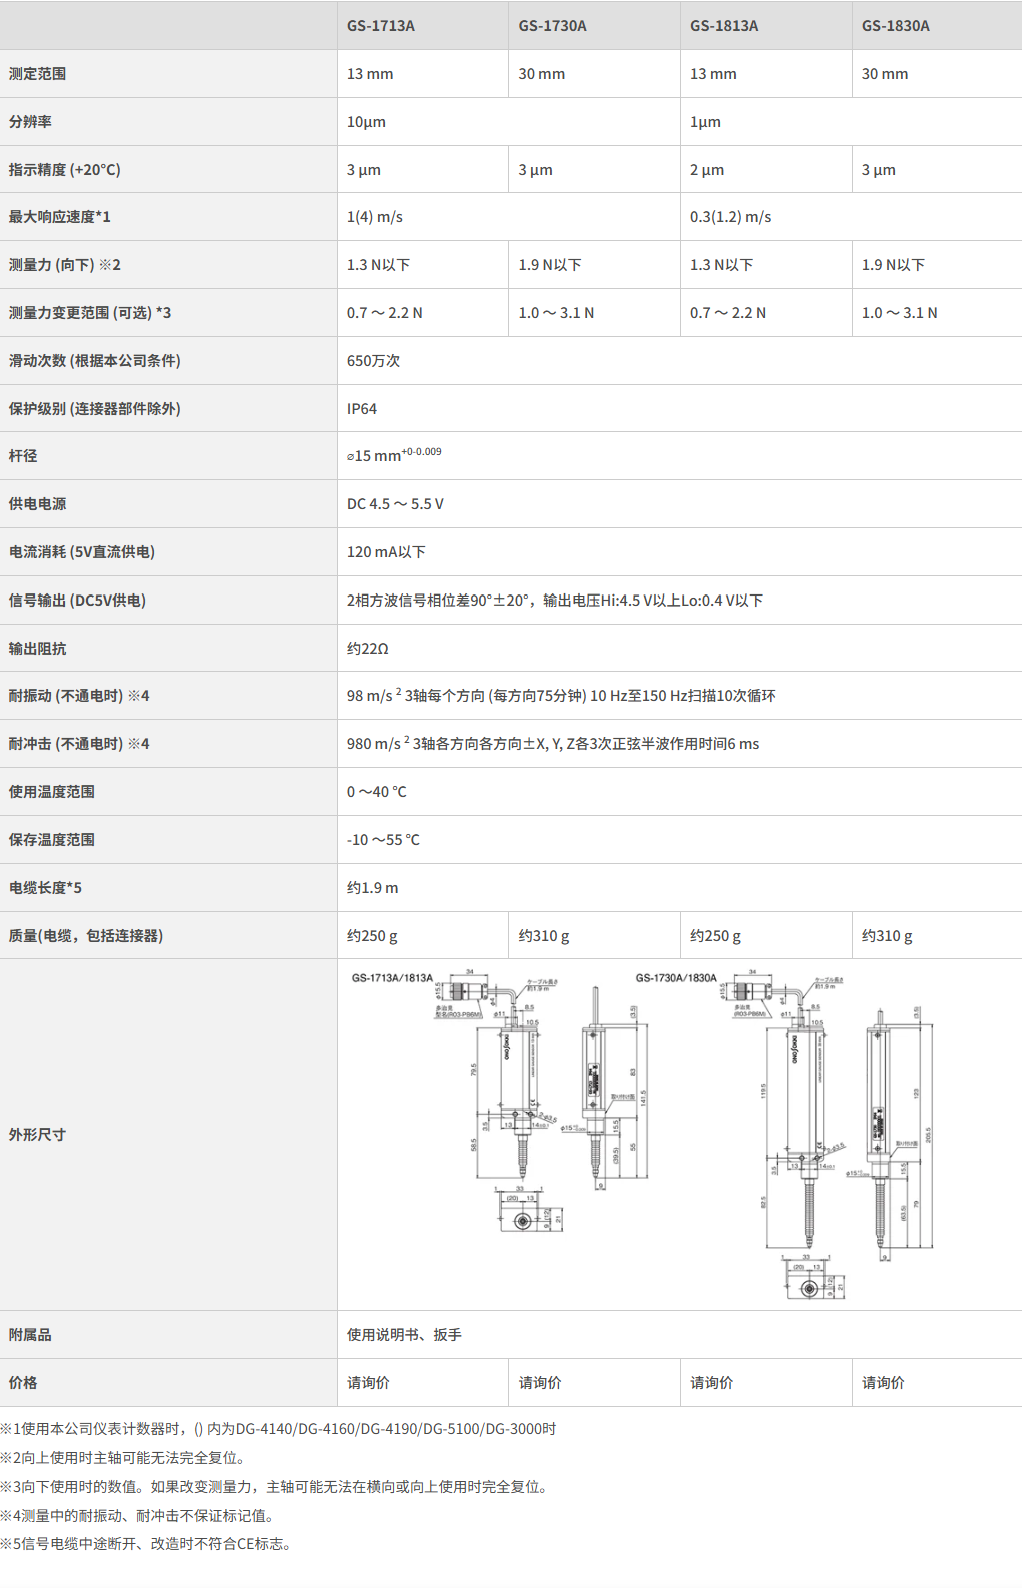Click the 2相方波信号 signal output description

pos(555,601)
